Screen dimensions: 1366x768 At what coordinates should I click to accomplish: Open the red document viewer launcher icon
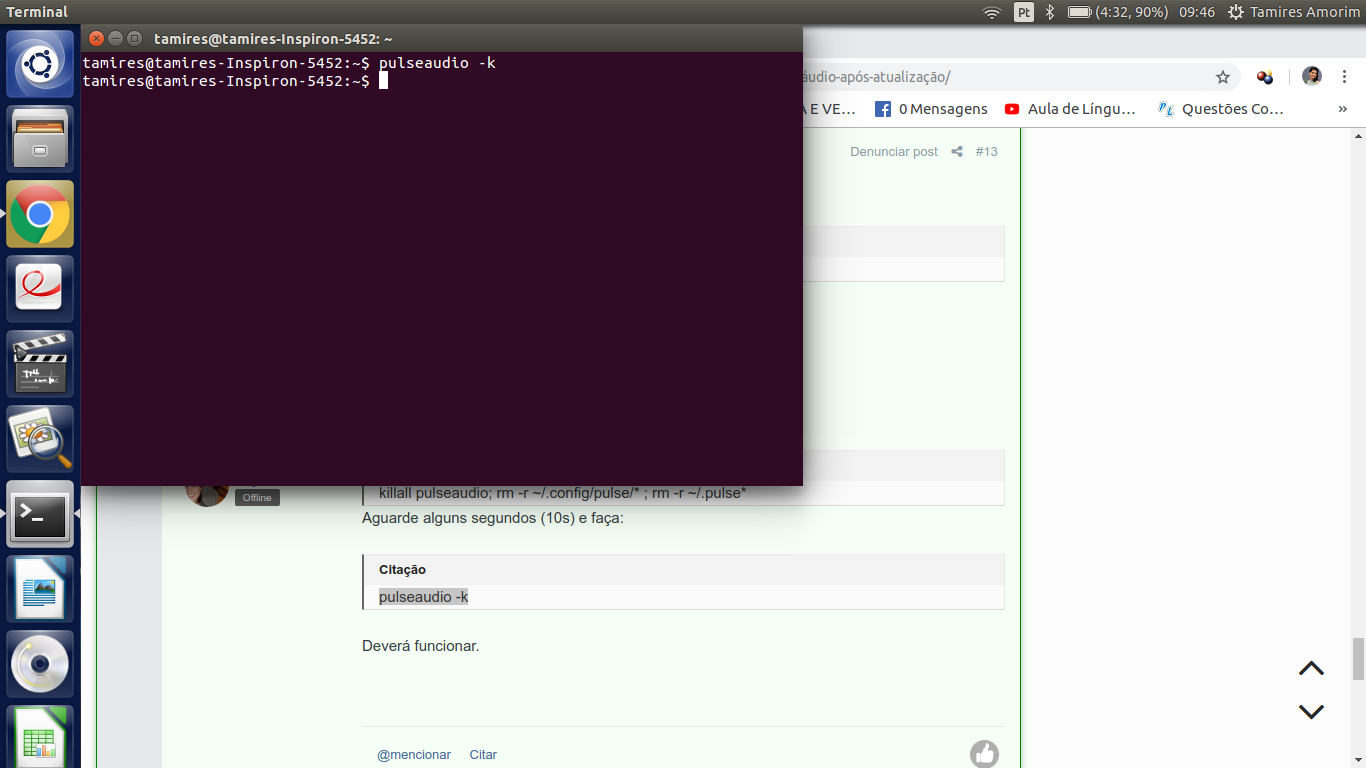point(40,289)
